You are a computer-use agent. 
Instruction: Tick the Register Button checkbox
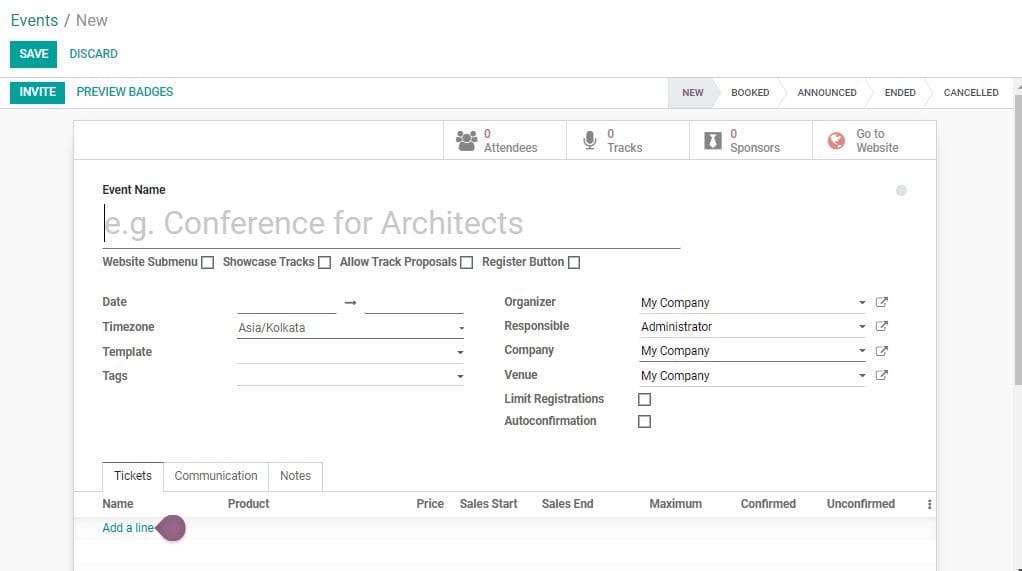[574, 262]
